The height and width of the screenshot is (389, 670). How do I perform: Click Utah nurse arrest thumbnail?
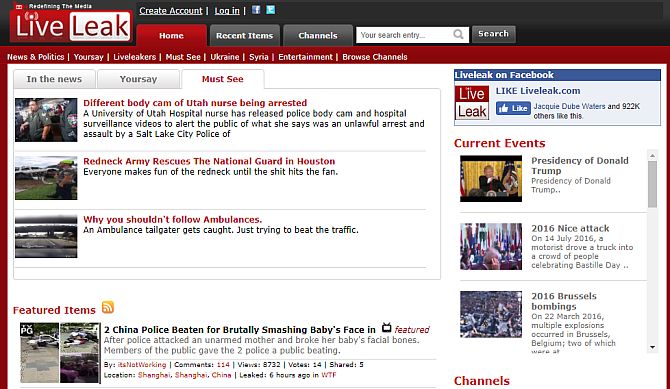[x=46, y=120]
